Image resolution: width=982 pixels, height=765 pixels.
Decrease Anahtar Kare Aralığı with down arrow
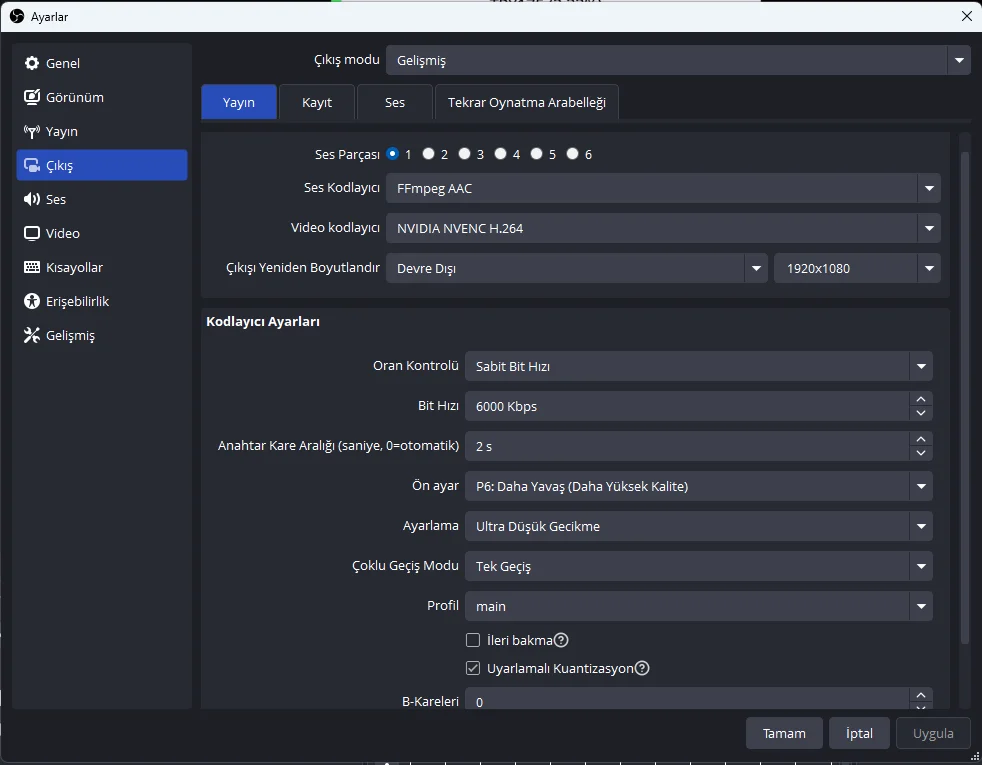pos(921,453)
